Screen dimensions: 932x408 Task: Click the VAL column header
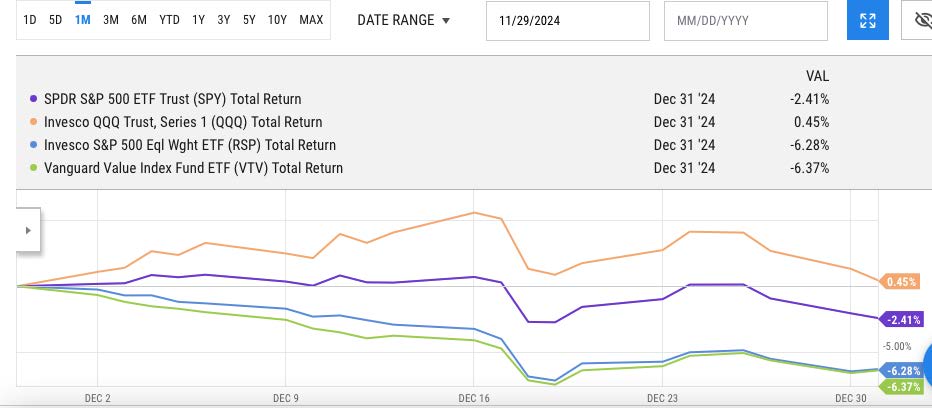click(817, 76)
